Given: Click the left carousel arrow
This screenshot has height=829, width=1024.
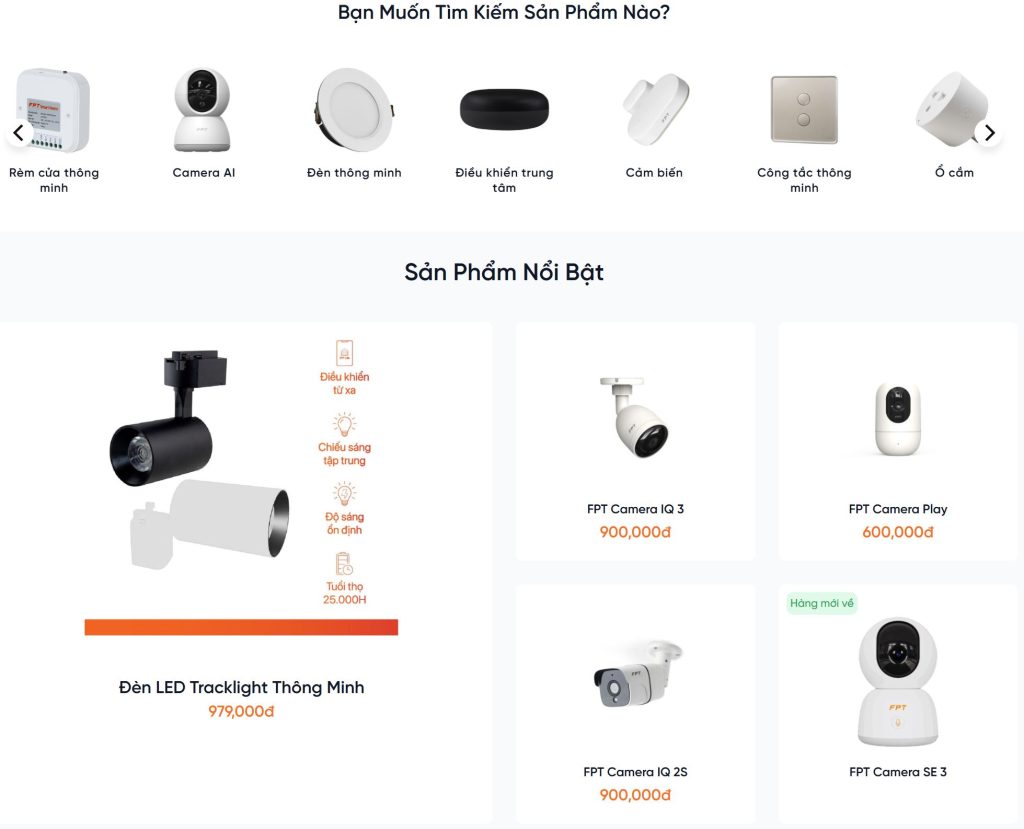Looking at the screenshot, I should [19, 133].
